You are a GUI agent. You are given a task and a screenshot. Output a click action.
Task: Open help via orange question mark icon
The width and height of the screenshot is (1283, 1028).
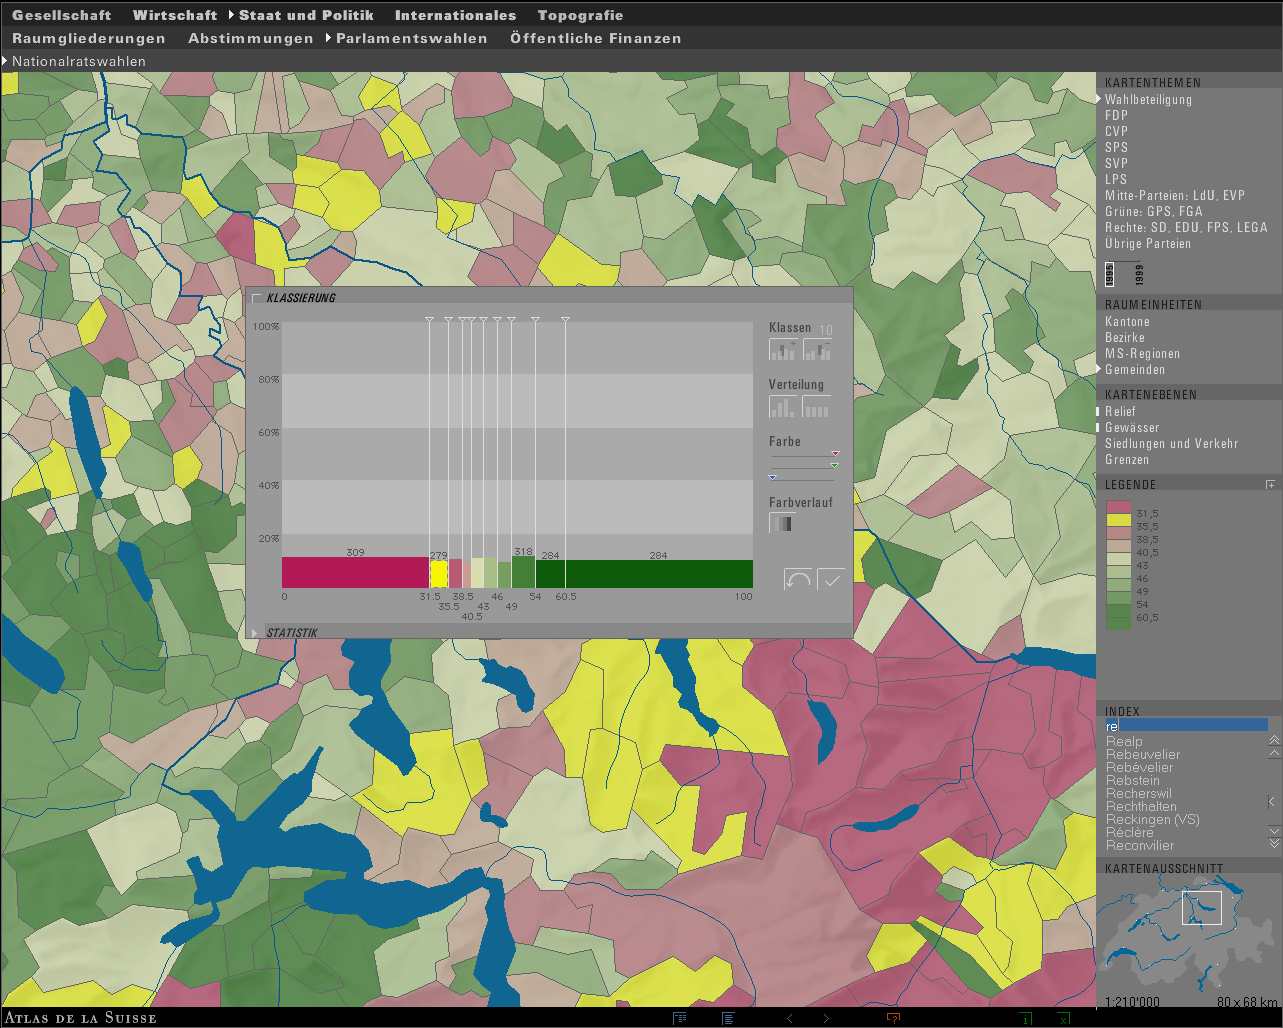point(893,1018)
